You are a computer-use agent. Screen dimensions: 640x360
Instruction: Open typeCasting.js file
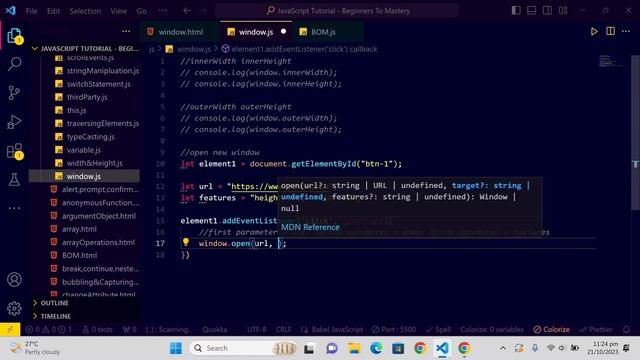pyautogui.click(x=91, y=137)
